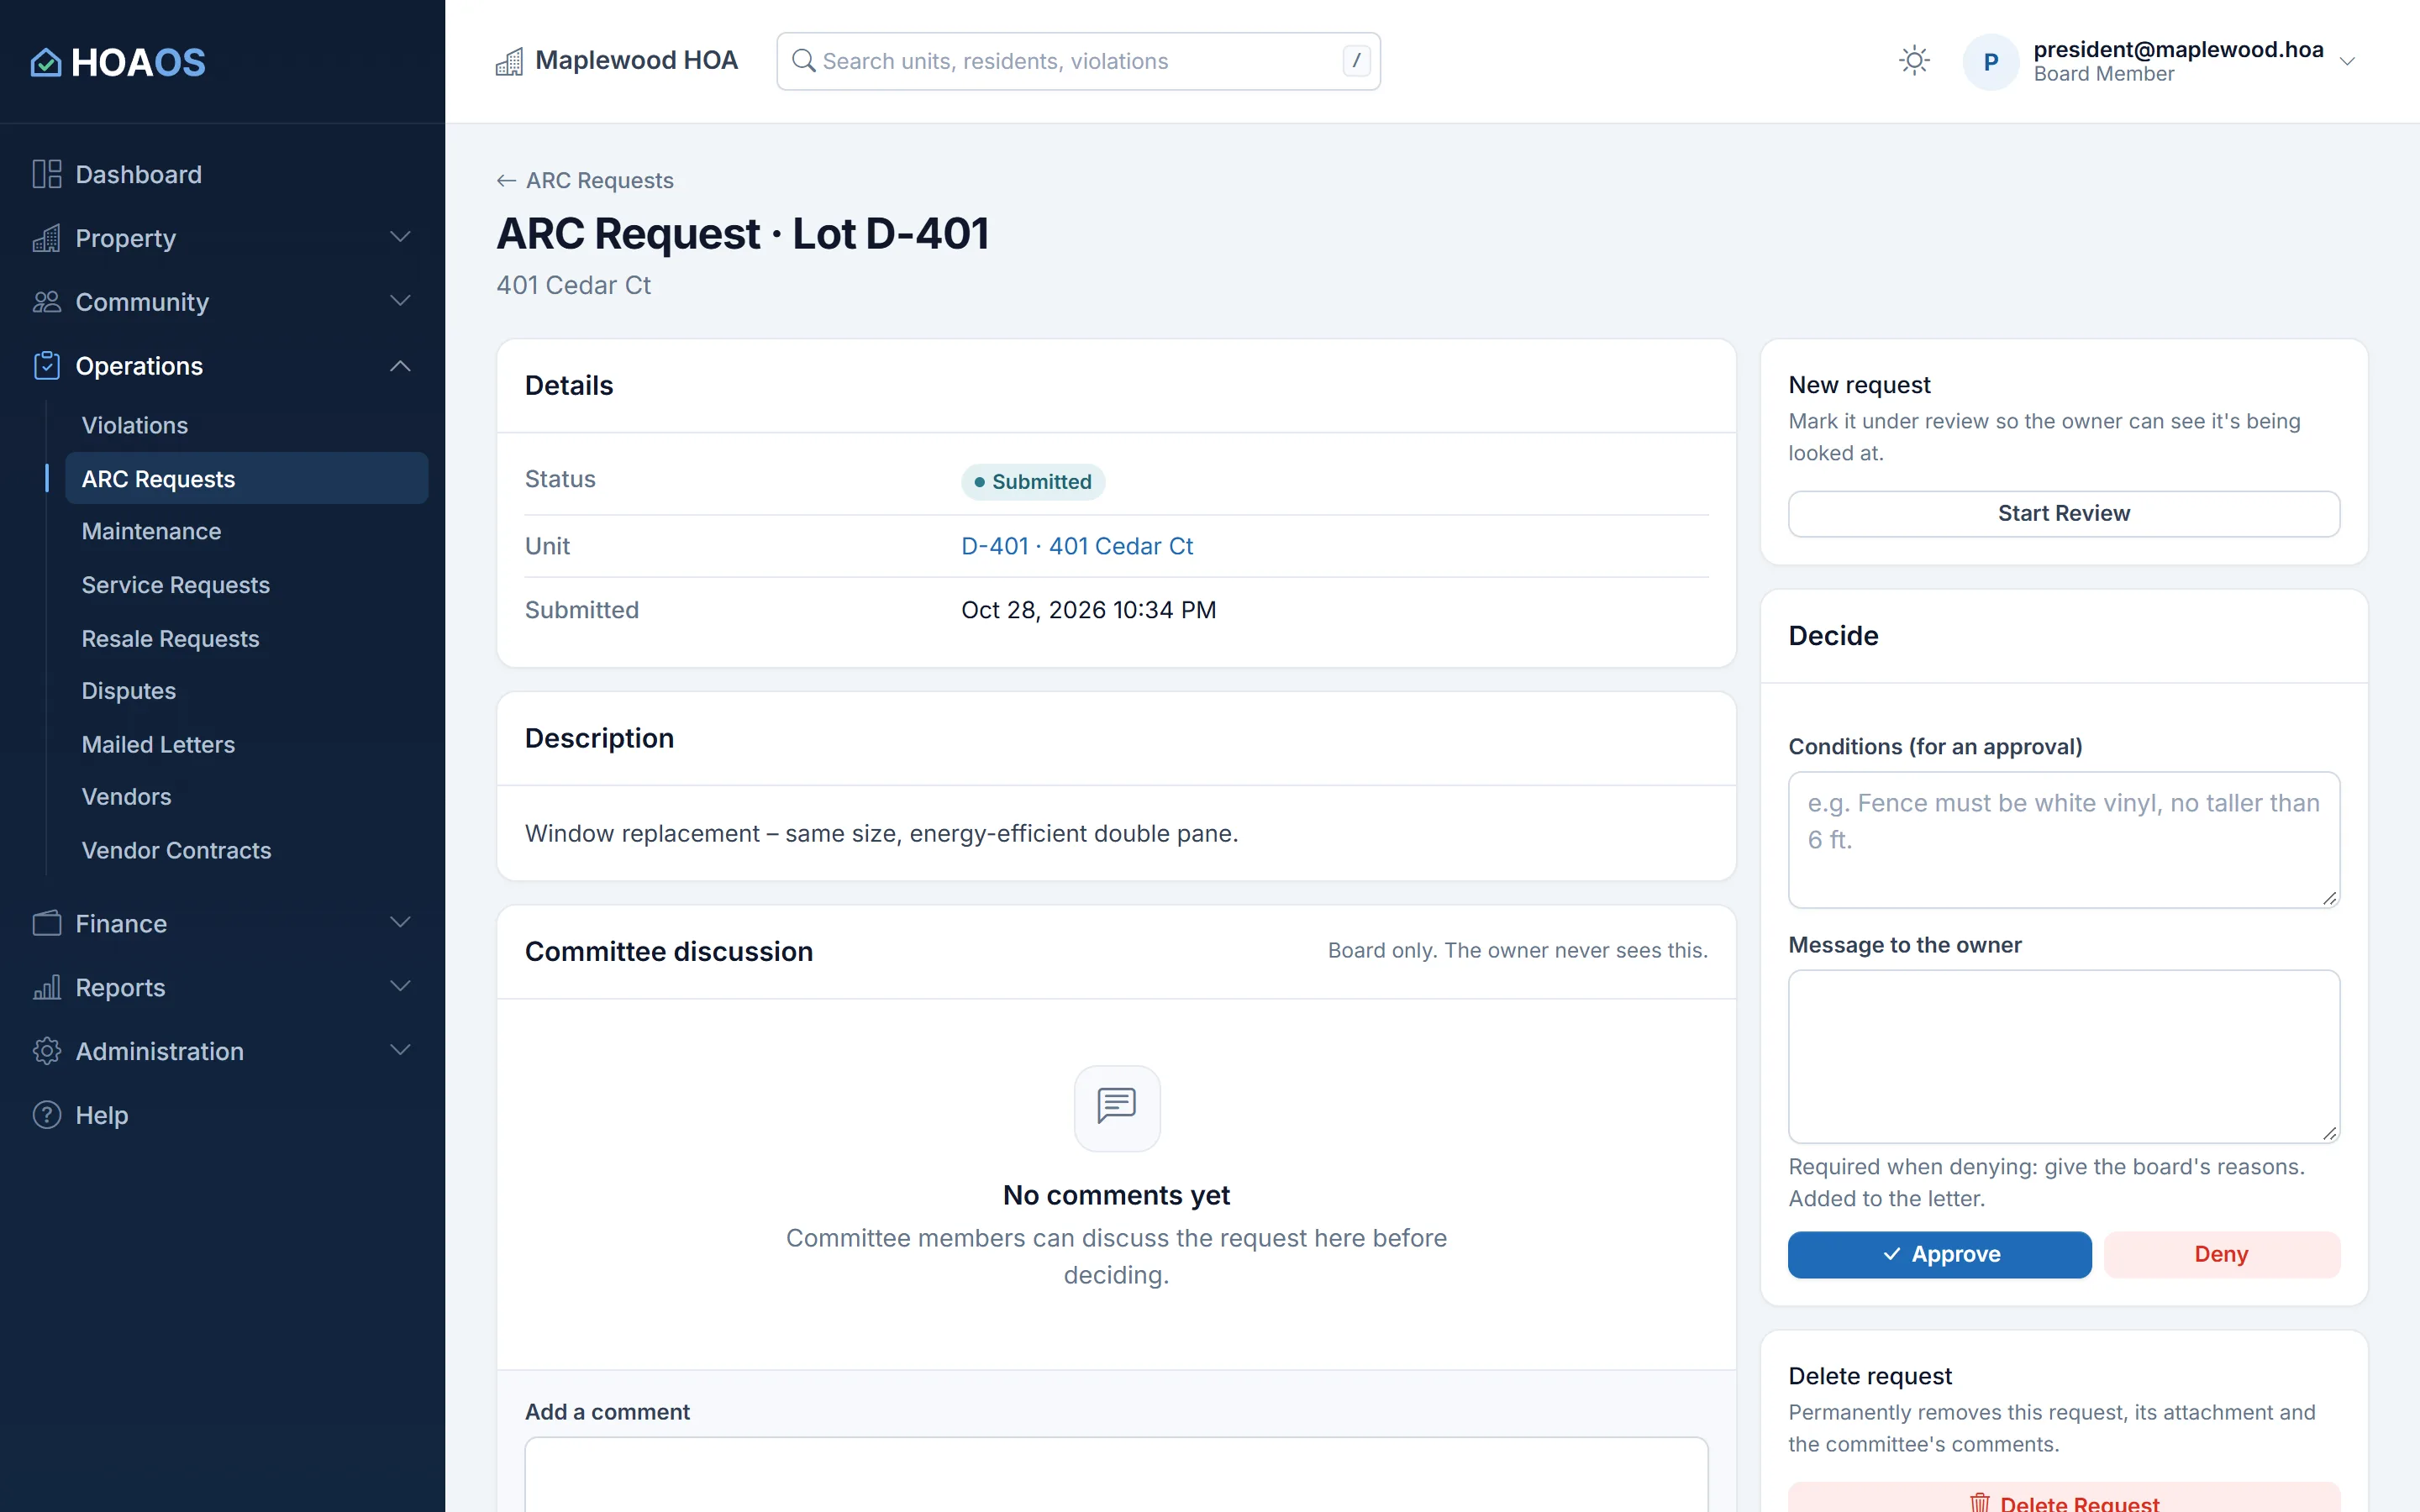The image size is (2420, 1512).
Task: Open Vendors in the sidebar
Action: 246,797
